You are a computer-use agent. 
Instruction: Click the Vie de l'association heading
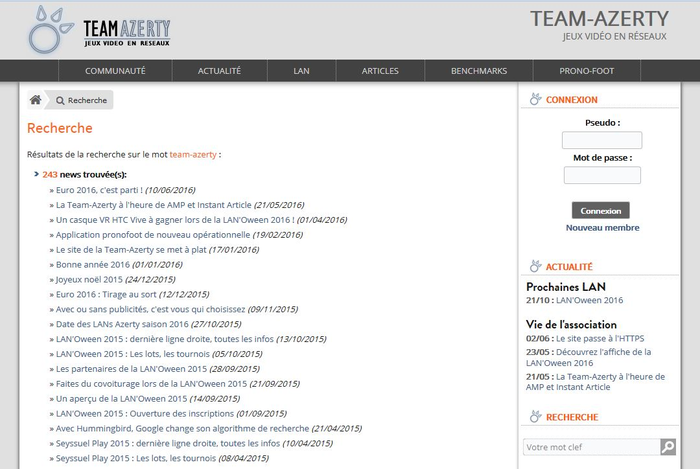571,325
